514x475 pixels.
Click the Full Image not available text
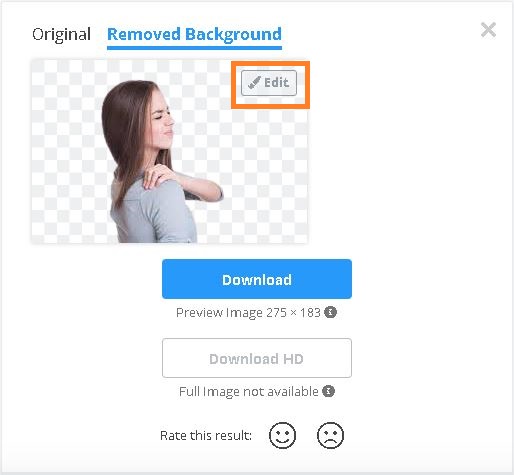coord(249,392)
